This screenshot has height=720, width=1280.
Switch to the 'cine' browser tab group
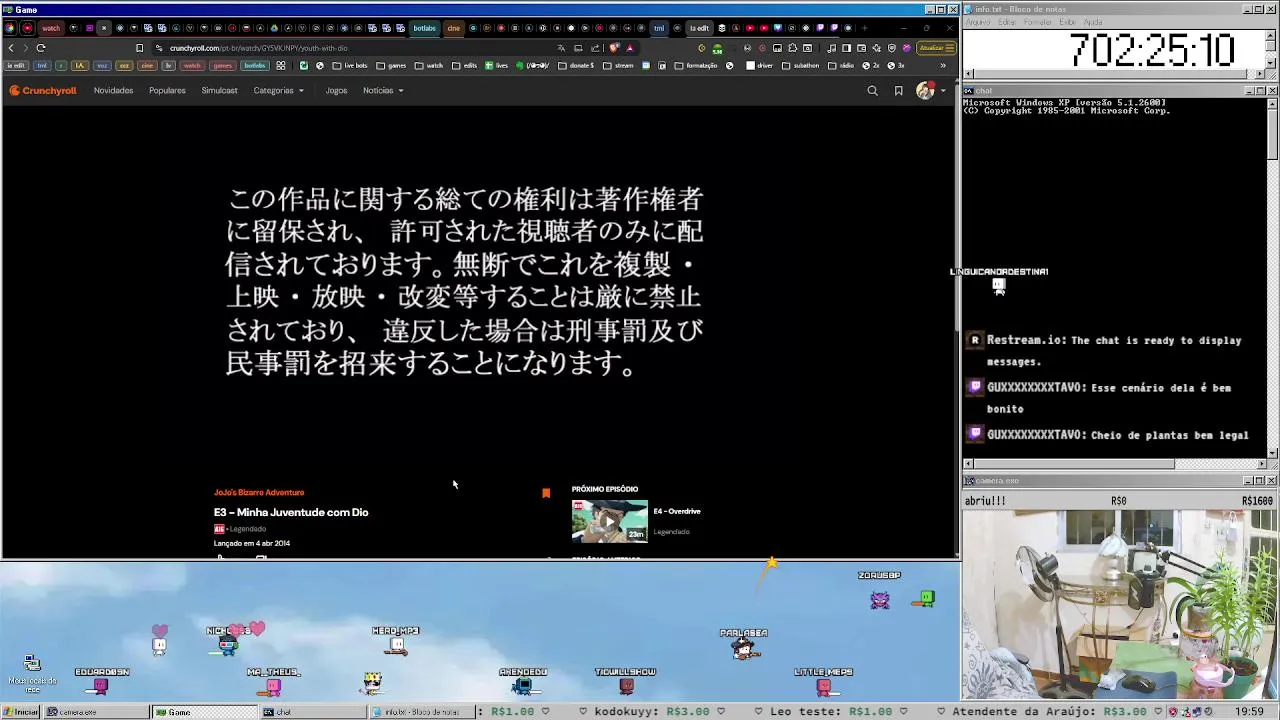click(x=454, y=28)
